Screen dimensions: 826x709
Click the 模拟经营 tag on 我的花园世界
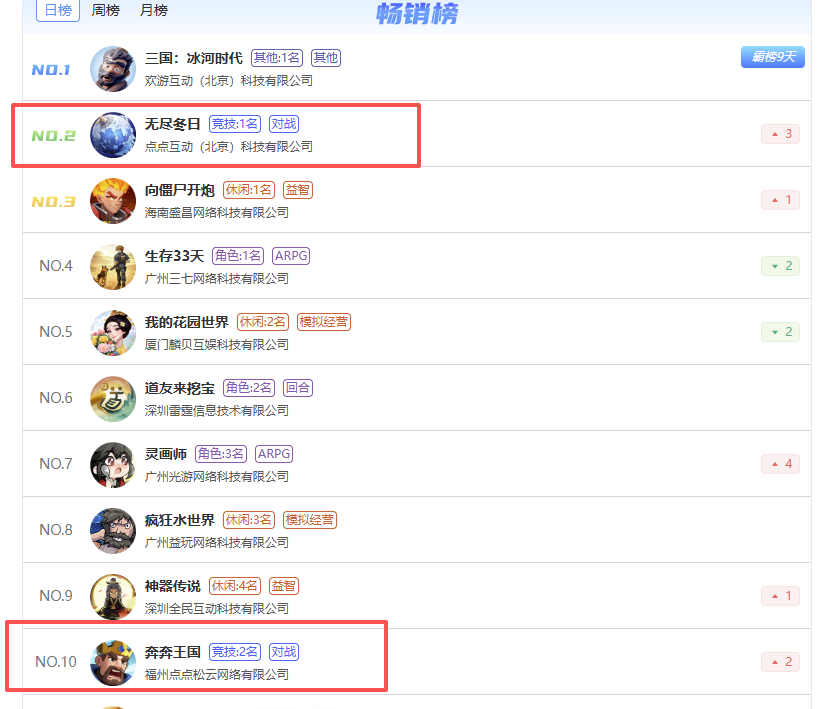pos(324,322)
